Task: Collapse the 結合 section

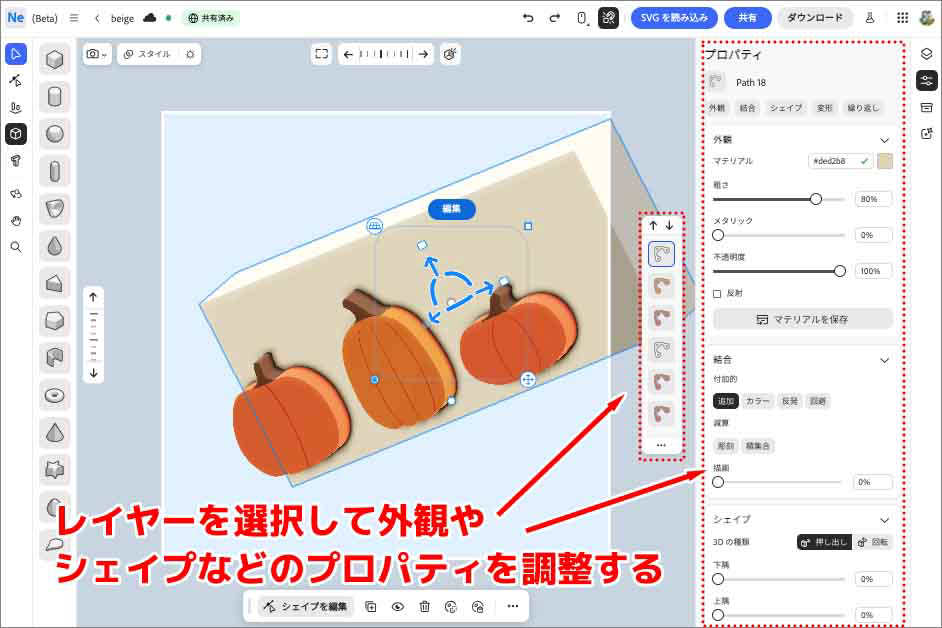Action: point(885,360)
